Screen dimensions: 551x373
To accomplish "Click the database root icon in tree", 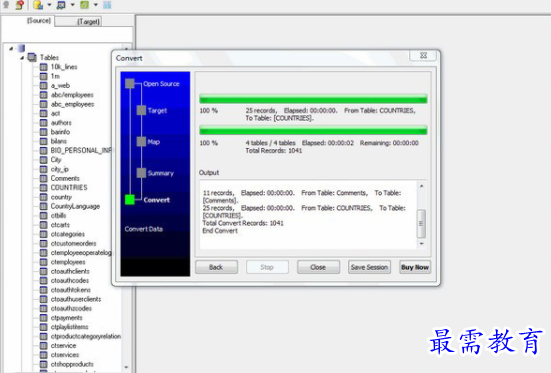I will [21, 48].
